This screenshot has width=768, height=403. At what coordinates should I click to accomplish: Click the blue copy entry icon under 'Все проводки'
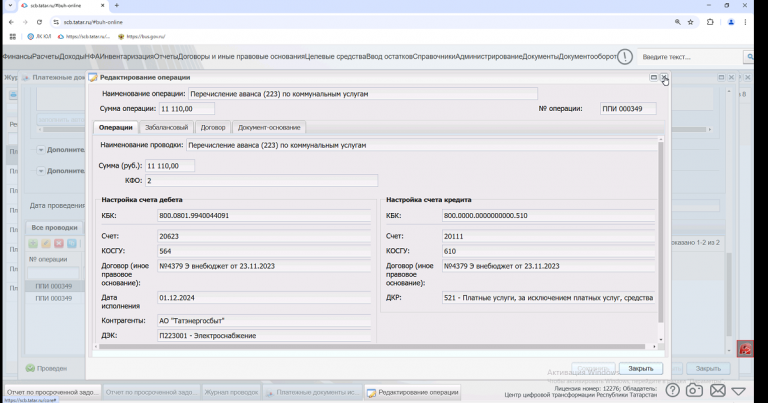tap(72, 243)
